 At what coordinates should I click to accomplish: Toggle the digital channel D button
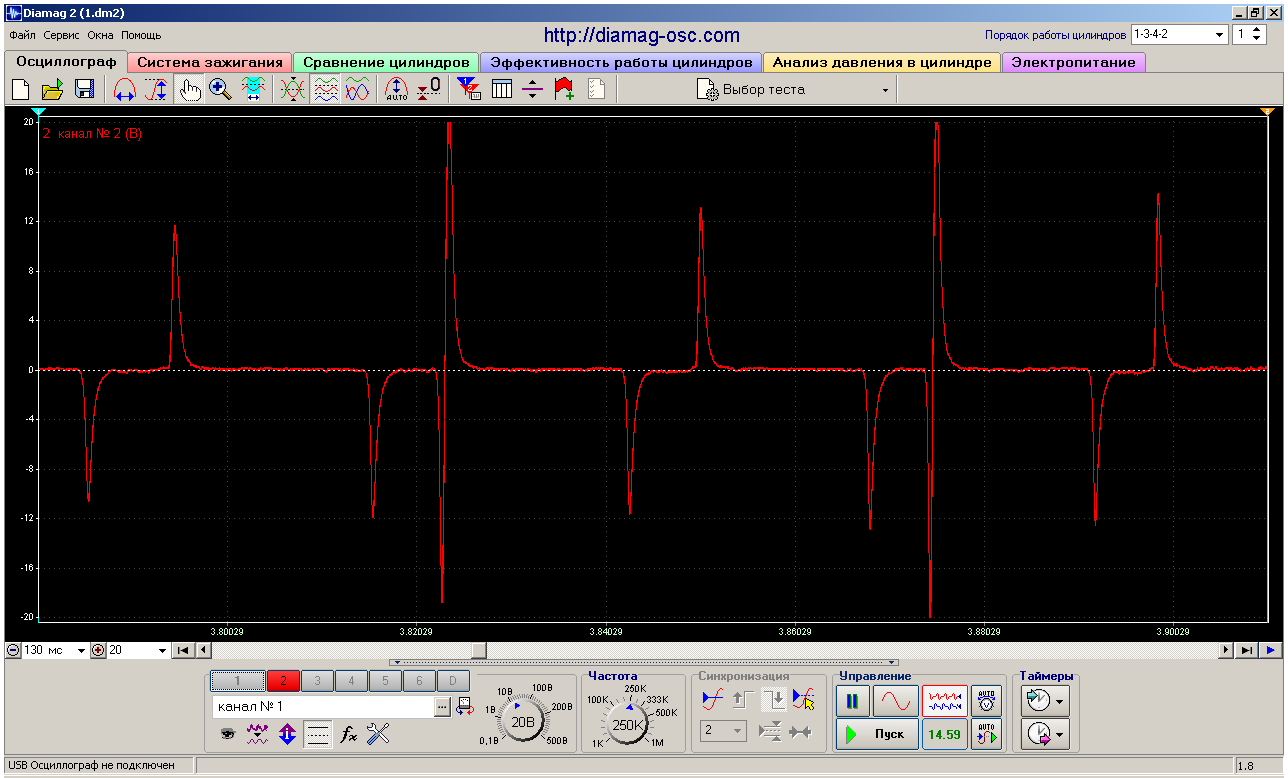pyautogui.click(x=453, y=681)
